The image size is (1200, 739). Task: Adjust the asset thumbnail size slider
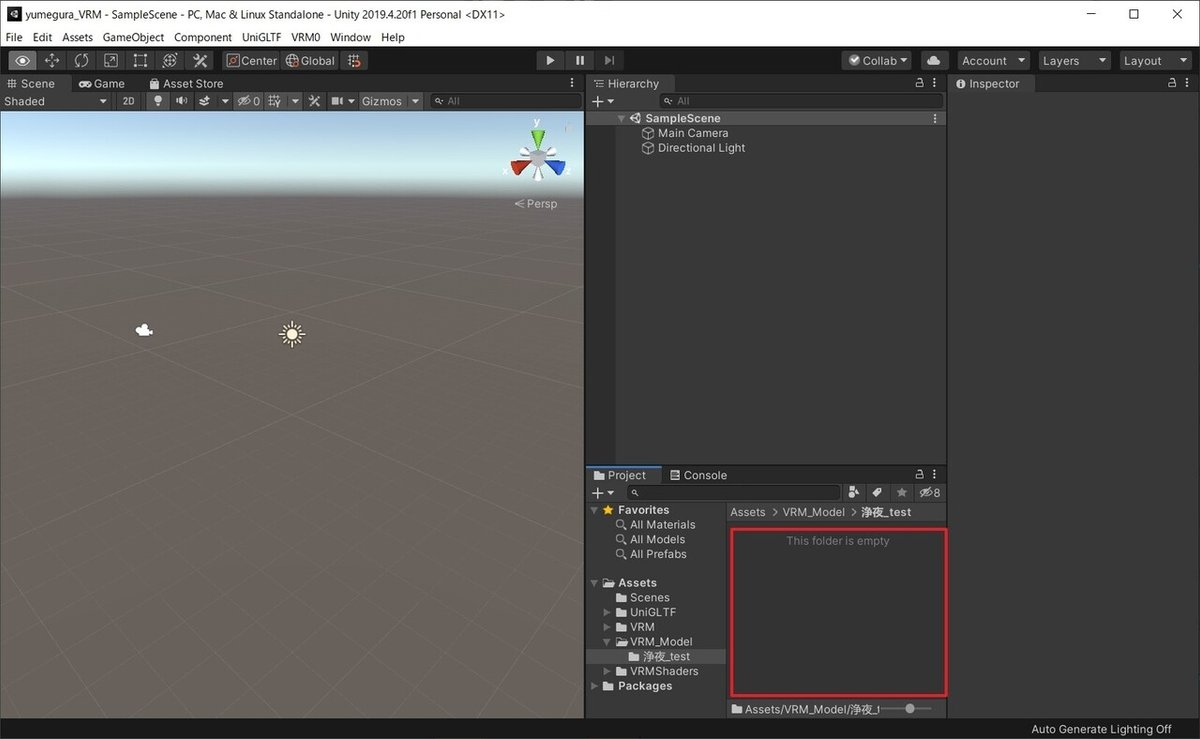tap(909, 708)
